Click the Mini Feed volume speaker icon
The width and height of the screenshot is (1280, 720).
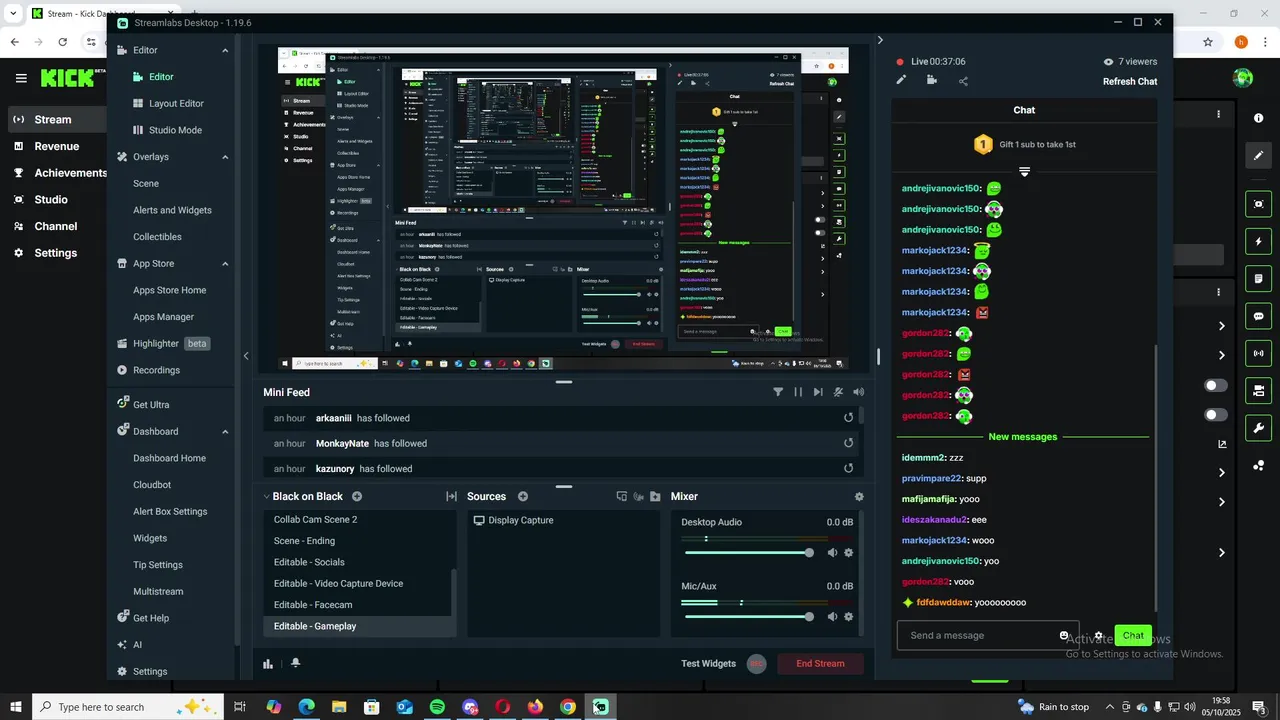point(858,392)
